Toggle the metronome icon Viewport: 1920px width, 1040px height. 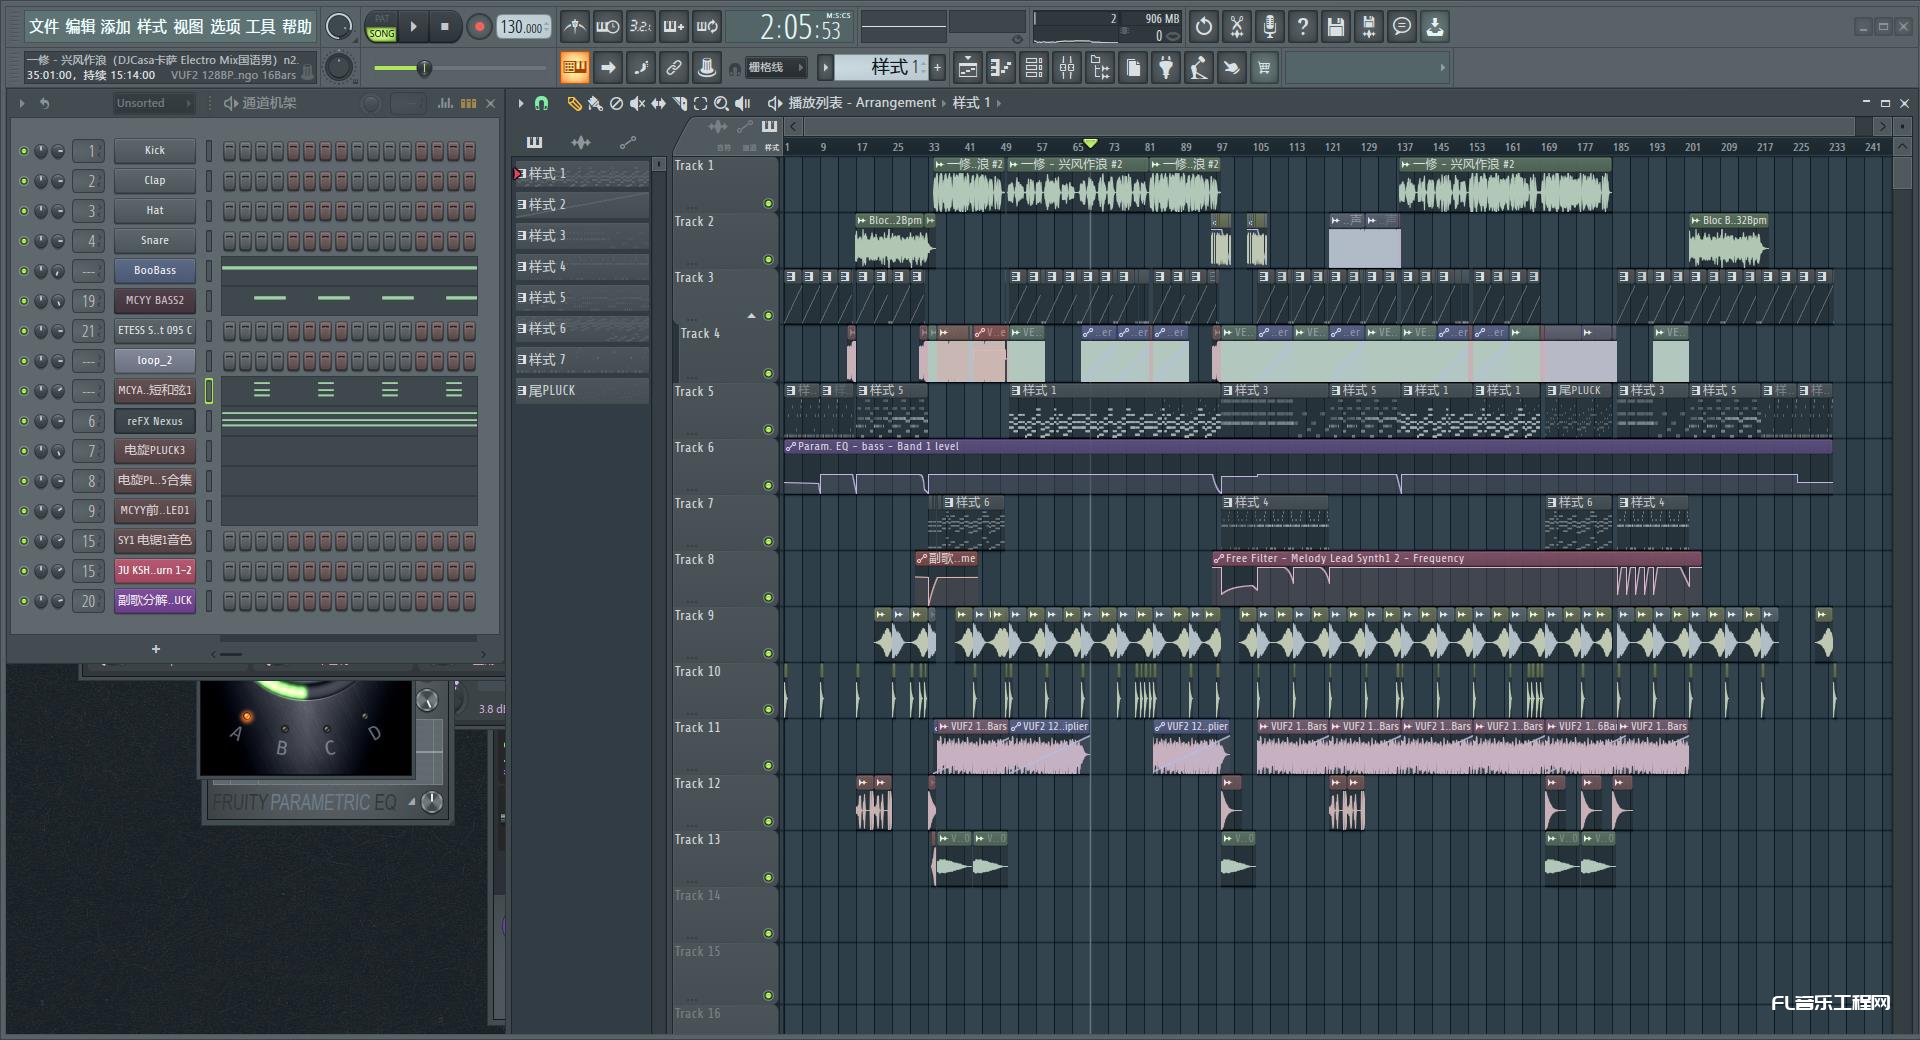pos(574,27)
